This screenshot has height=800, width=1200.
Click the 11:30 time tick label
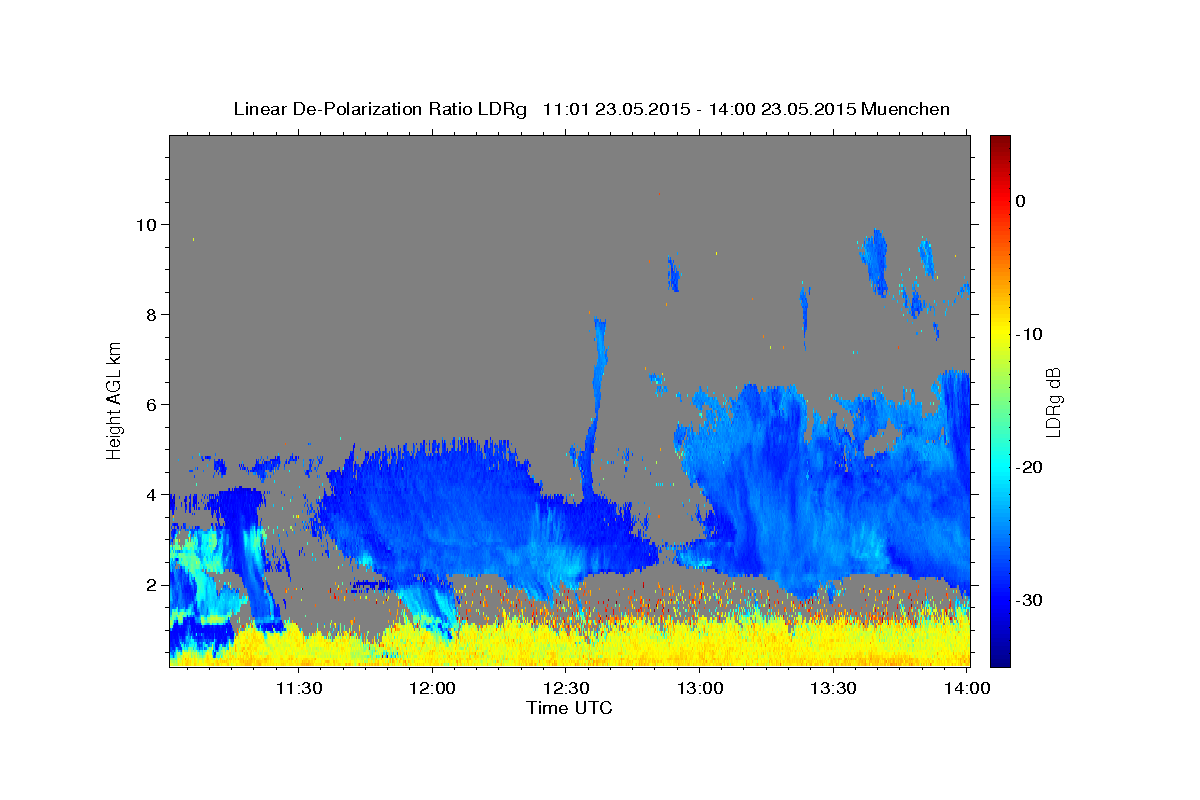298,688
